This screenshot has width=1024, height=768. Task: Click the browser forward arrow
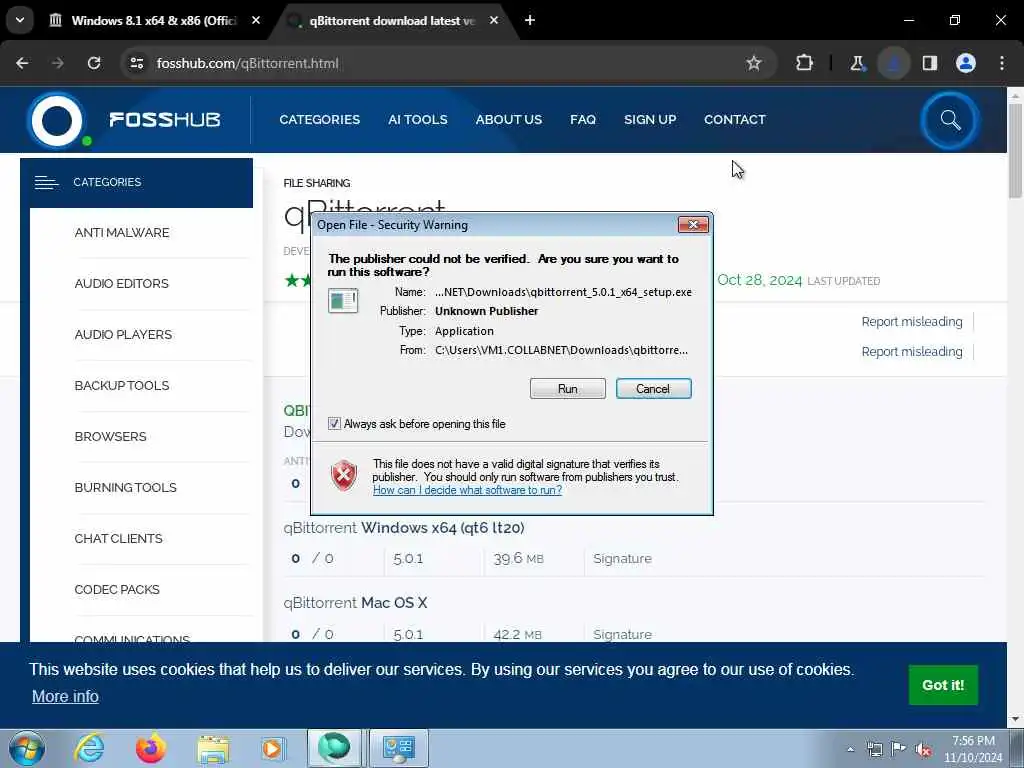tap(57, 63)
